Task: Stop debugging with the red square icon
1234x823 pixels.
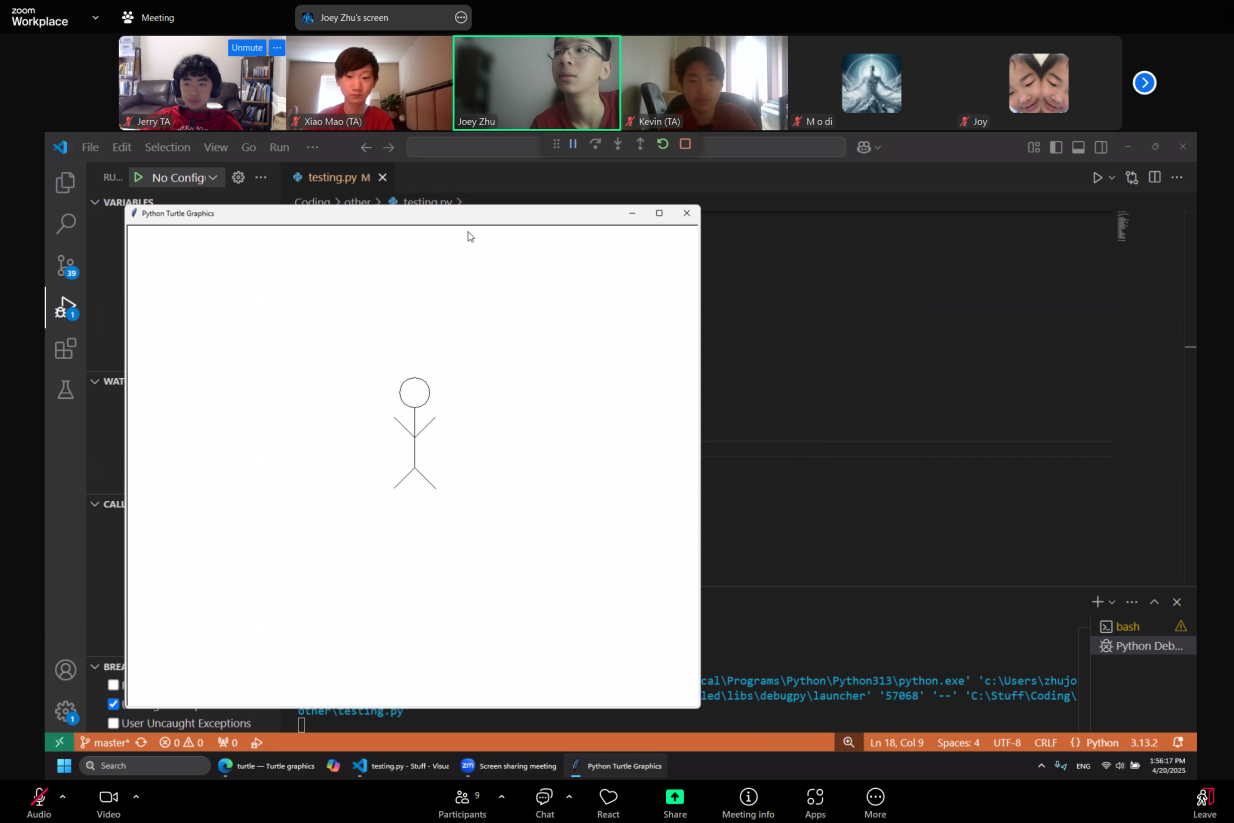Action: click(685, 144)
